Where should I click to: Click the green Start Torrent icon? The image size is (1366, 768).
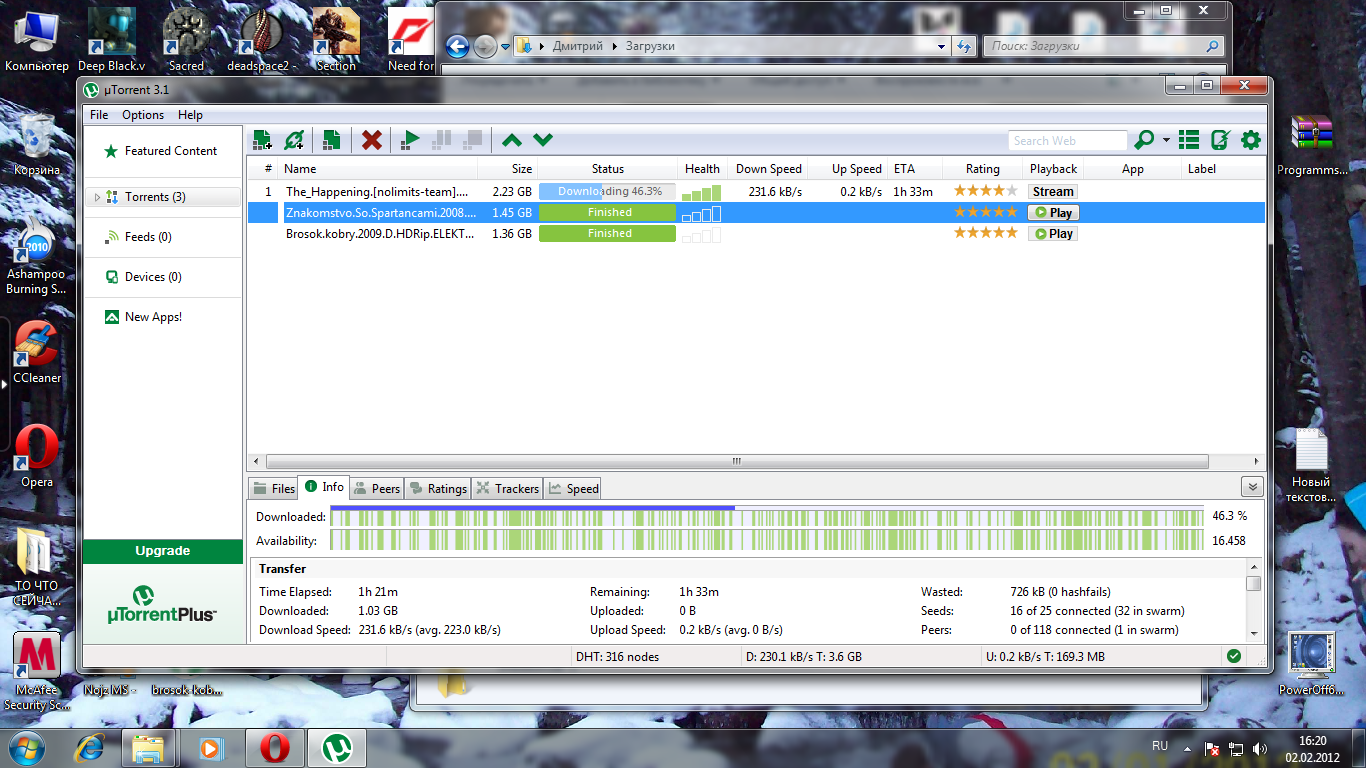coord(409,140)
